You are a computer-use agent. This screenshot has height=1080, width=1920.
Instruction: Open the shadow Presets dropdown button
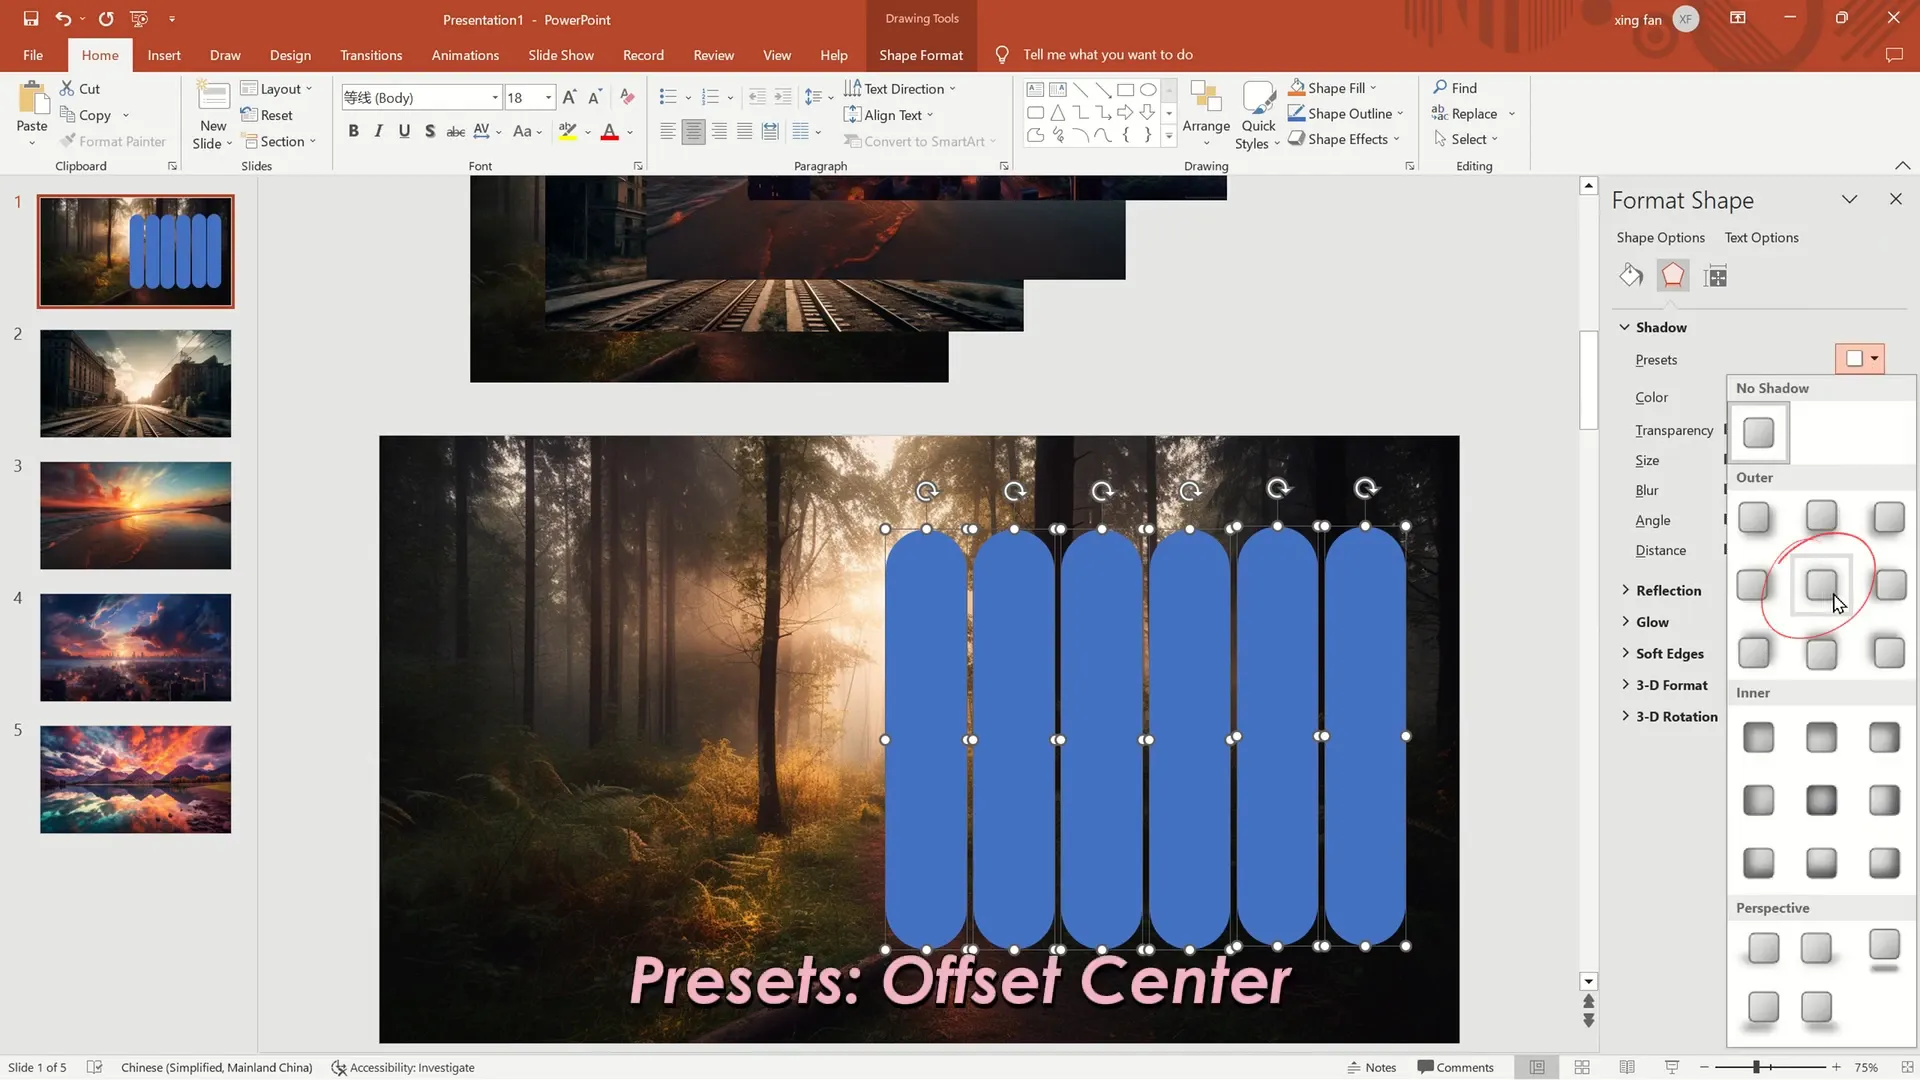[x=1860, y=359]
